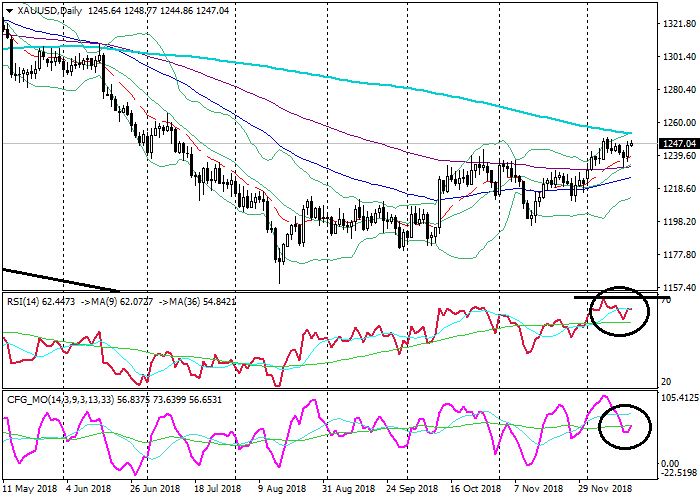Click the 105.4125 oscillator scale label
700x500 pixels.
coord(678,397)
